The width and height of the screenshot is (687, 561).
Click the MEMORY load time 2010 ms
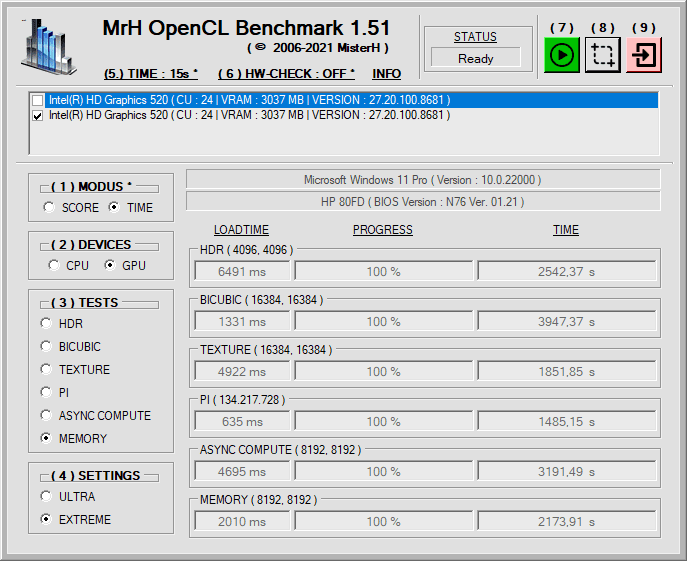(x=242, y=521)
